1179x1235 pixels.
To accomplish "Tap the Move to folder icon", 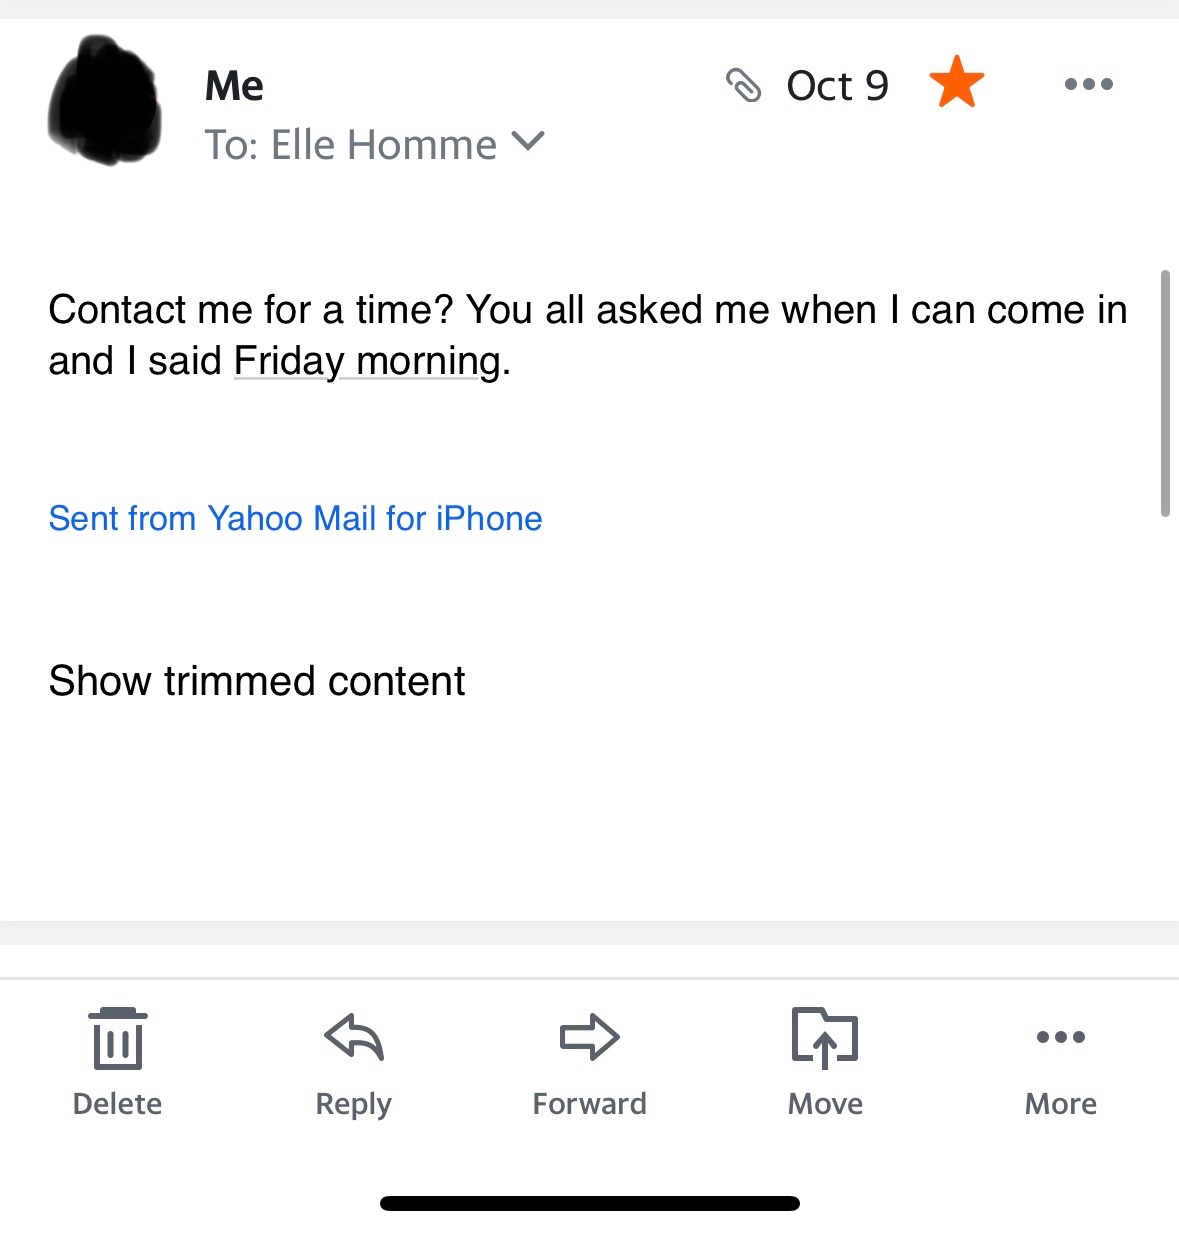I will 824,1037.
